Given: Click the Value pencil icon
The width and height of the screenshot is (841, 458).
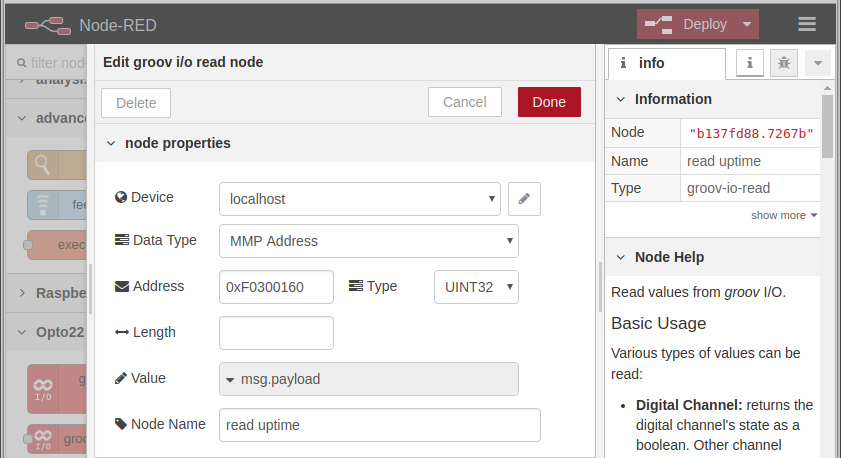Looking at the screenshot, I should coord(121,378).
